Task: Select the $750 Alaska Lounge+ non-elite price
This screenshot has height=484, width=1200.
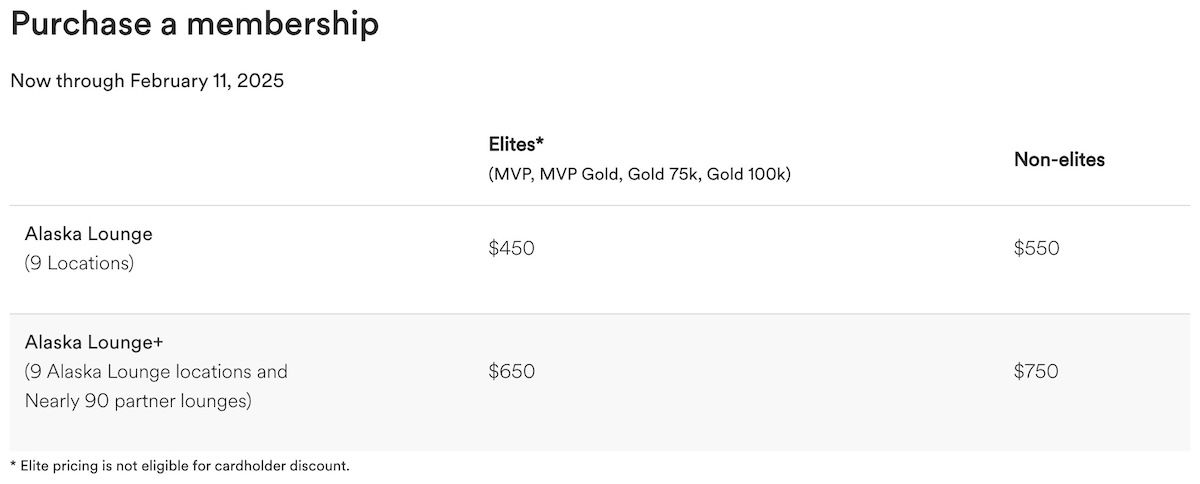Action: tap(1036, 372)
